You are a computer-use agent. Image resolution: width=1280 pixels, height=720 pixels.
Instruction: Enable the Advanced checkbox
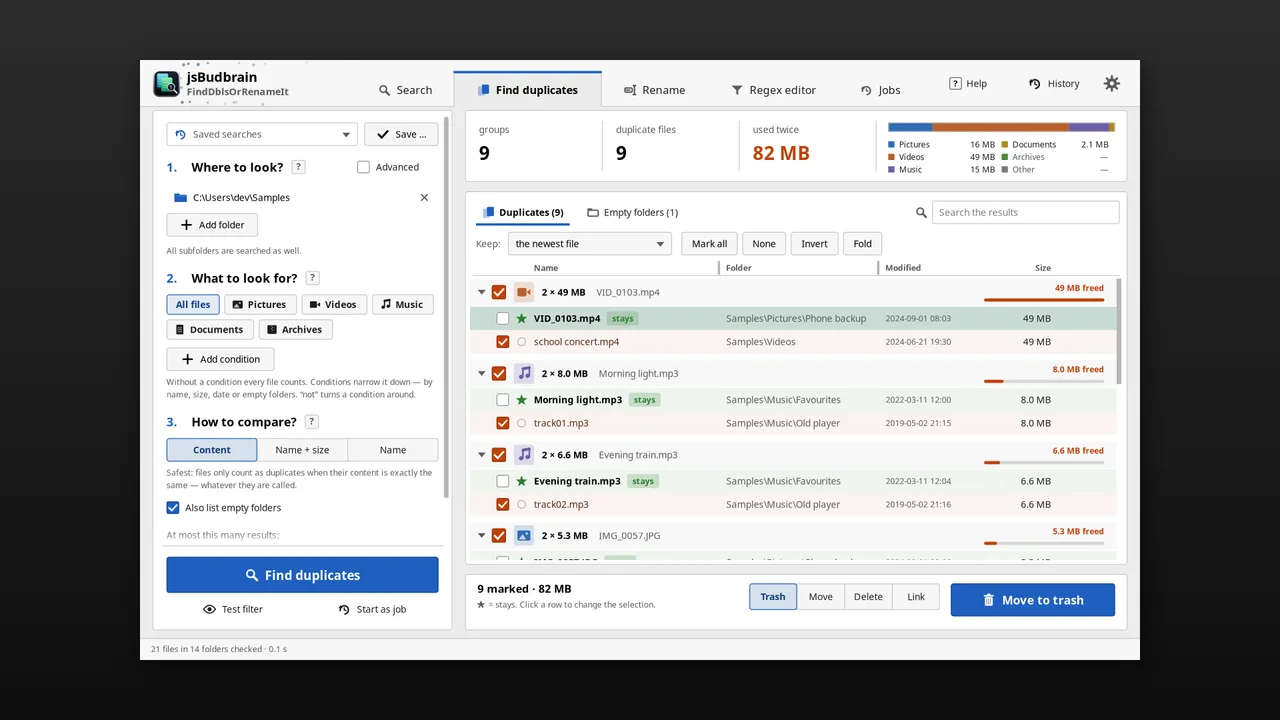pos(363,167)
